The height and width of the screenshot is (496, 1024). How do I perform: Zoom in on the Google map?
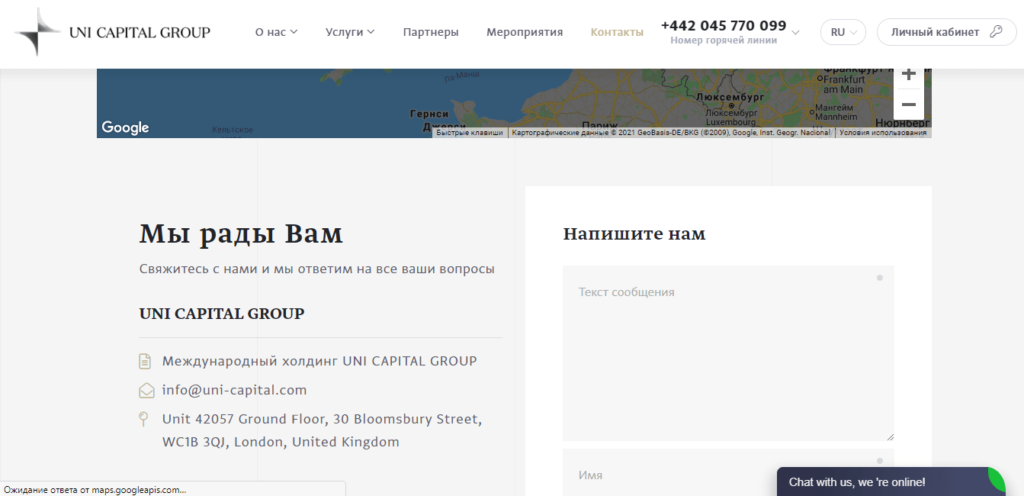[x=908, y=76]
